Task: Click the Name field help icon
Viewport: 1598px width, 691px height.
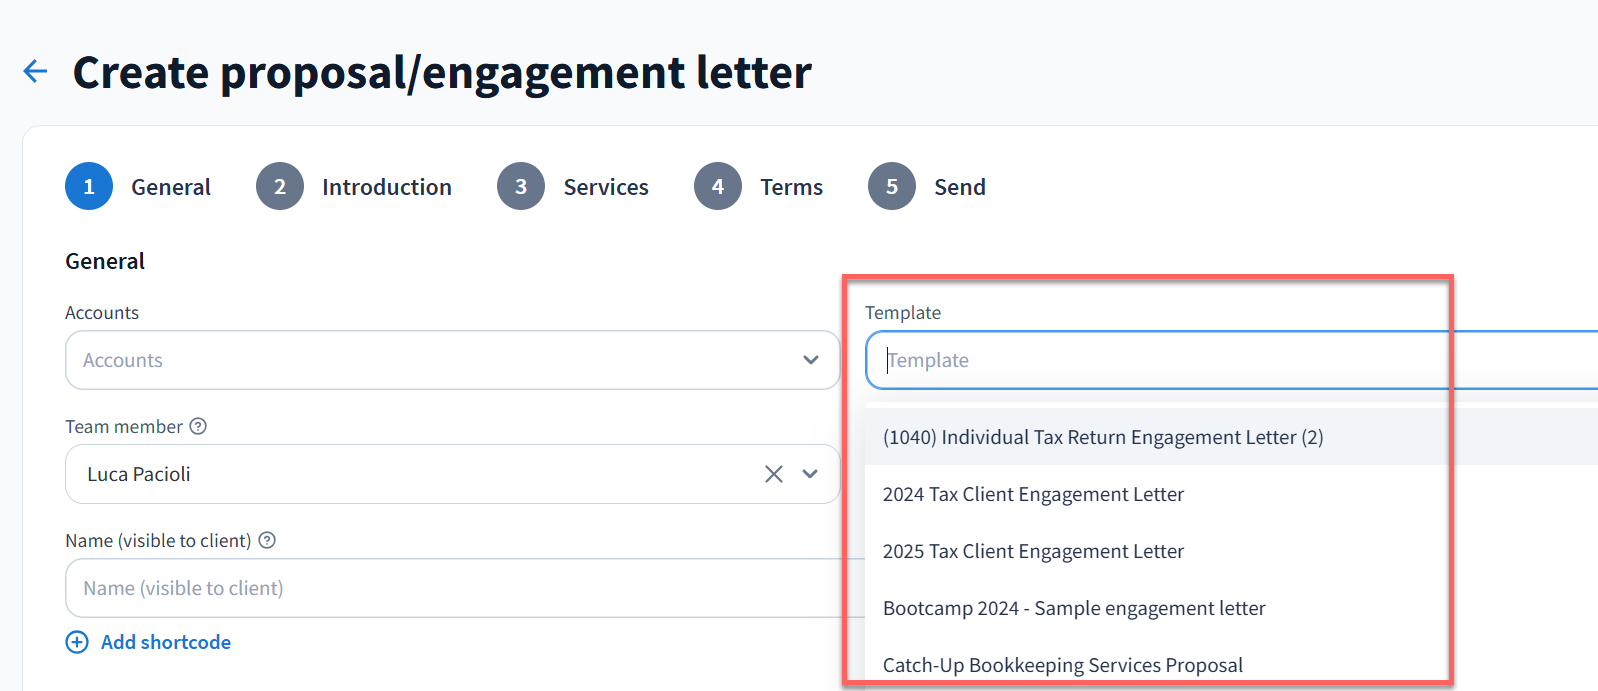Action: pos(267,540)
